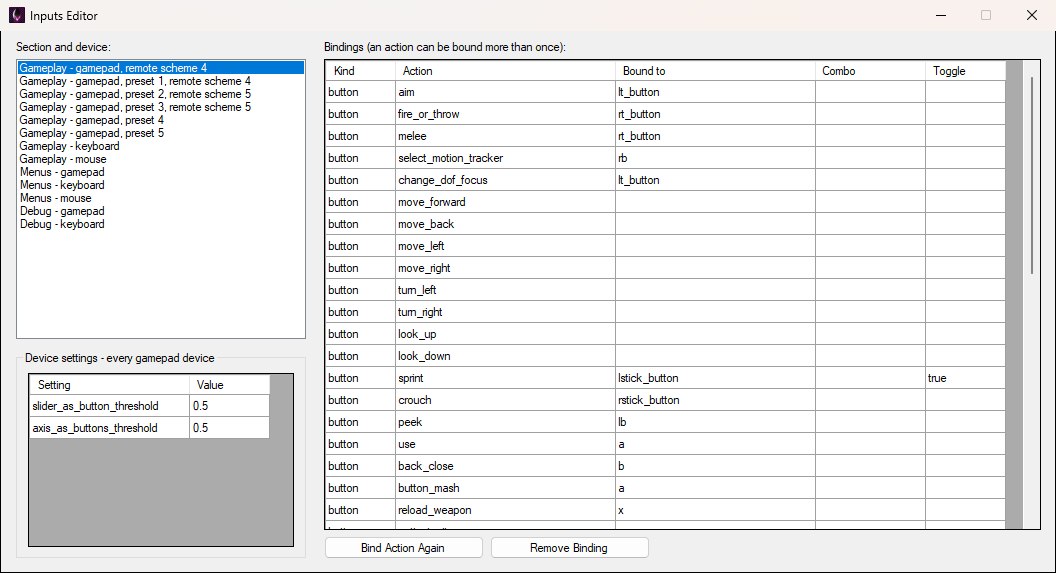The height and width of the screenshot is (573, 1056).
Task: Select 'Debug - keyboard' section
Action: coord(161,224)
